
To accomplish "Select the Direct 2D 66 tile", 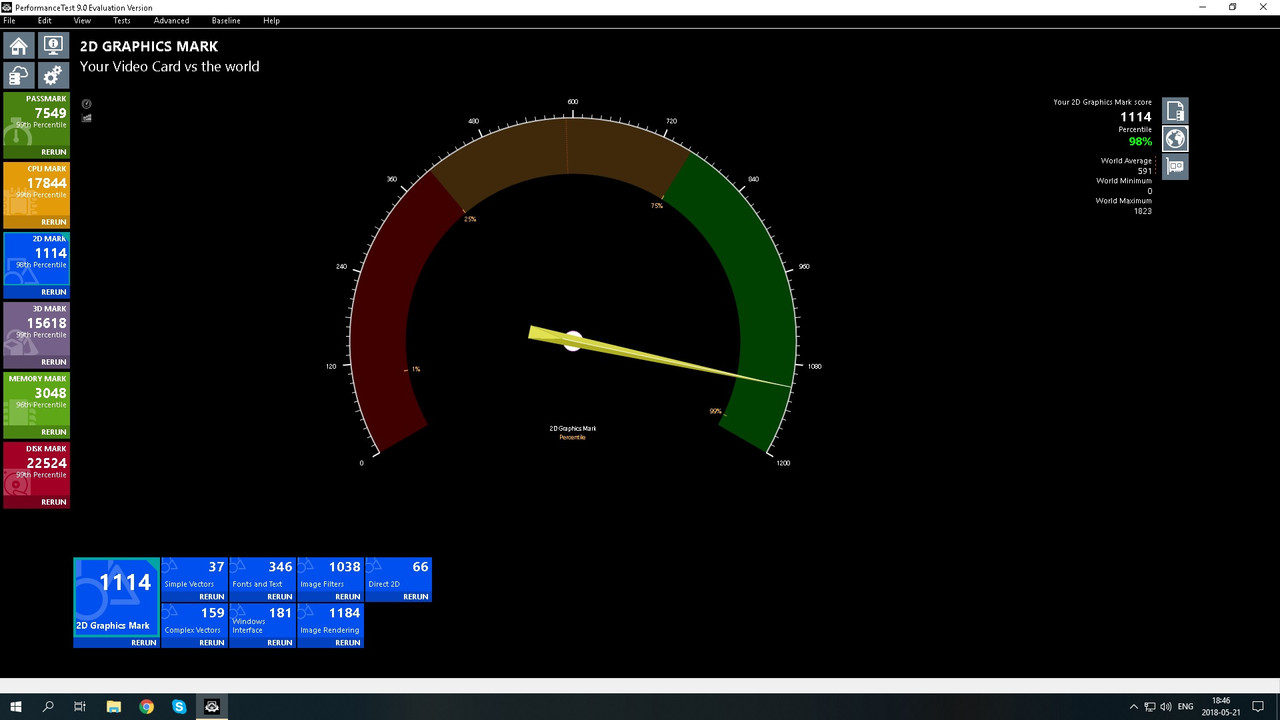I will 399,579.
